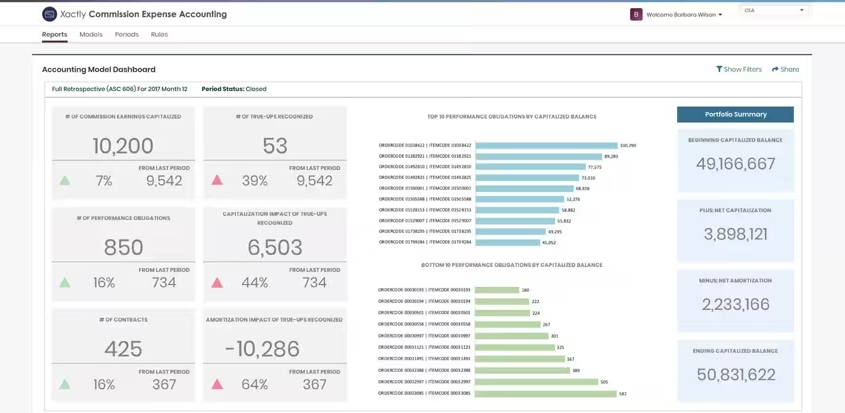Go to the Rules tab
The image size is (845, 413).
point(160,35)
